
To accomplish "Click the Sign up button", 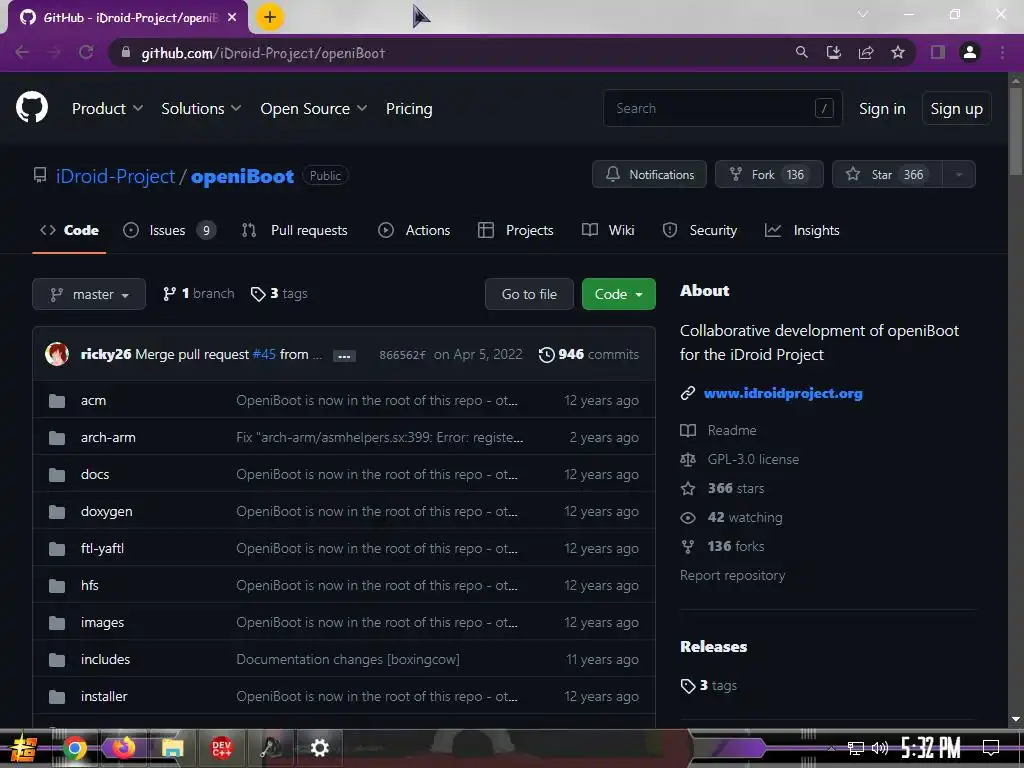I will (957, 108).
